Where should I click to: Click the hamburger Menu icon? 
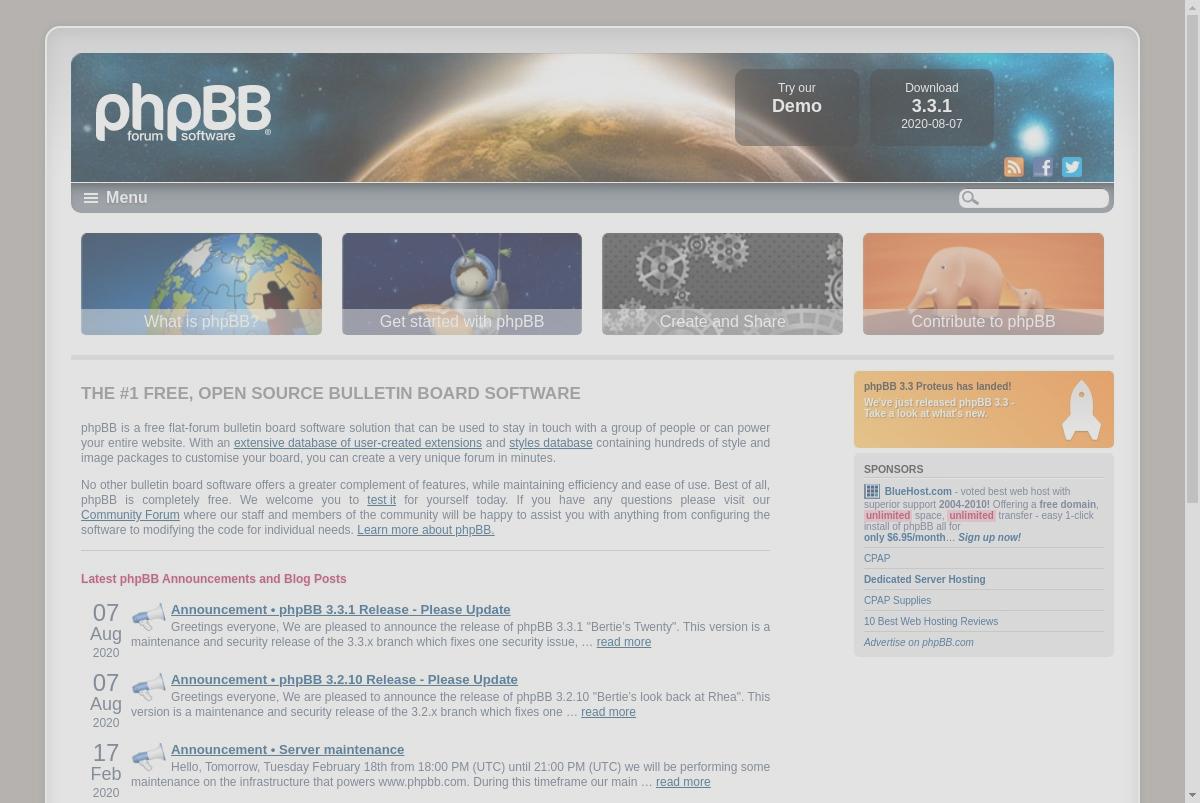(x=91, y=198)
